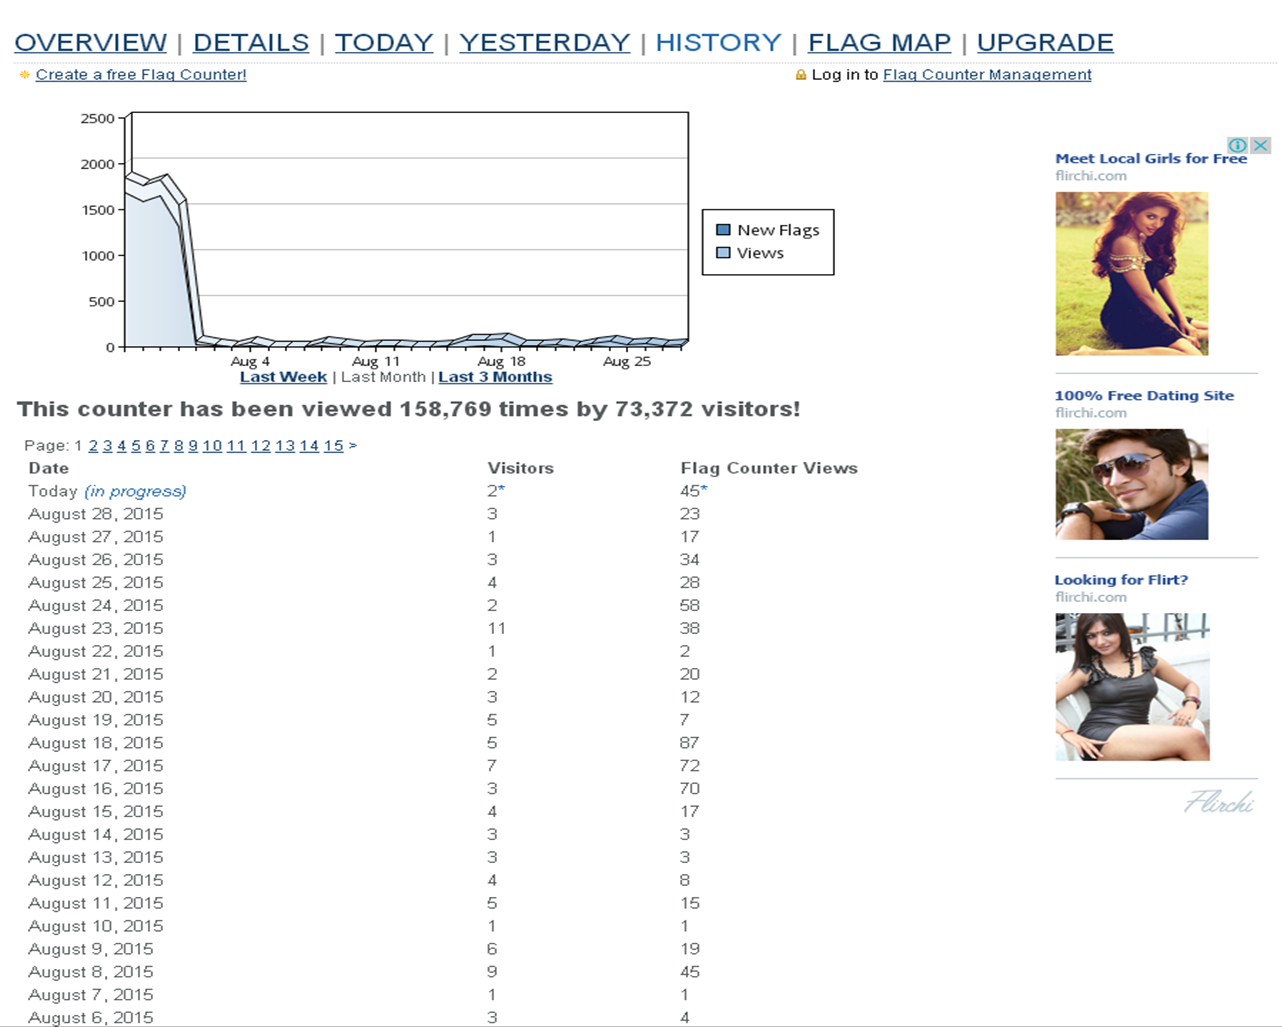Click the Flirchi logo in the ad
This screenshot has height=1027, width=1282.
[1219, 802]
